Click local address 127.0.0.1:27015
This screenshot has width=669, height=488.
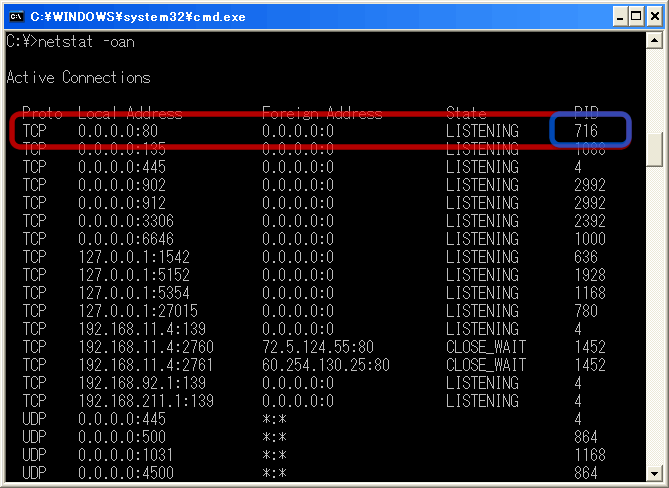pyautogui.click(x=129, y=311)
